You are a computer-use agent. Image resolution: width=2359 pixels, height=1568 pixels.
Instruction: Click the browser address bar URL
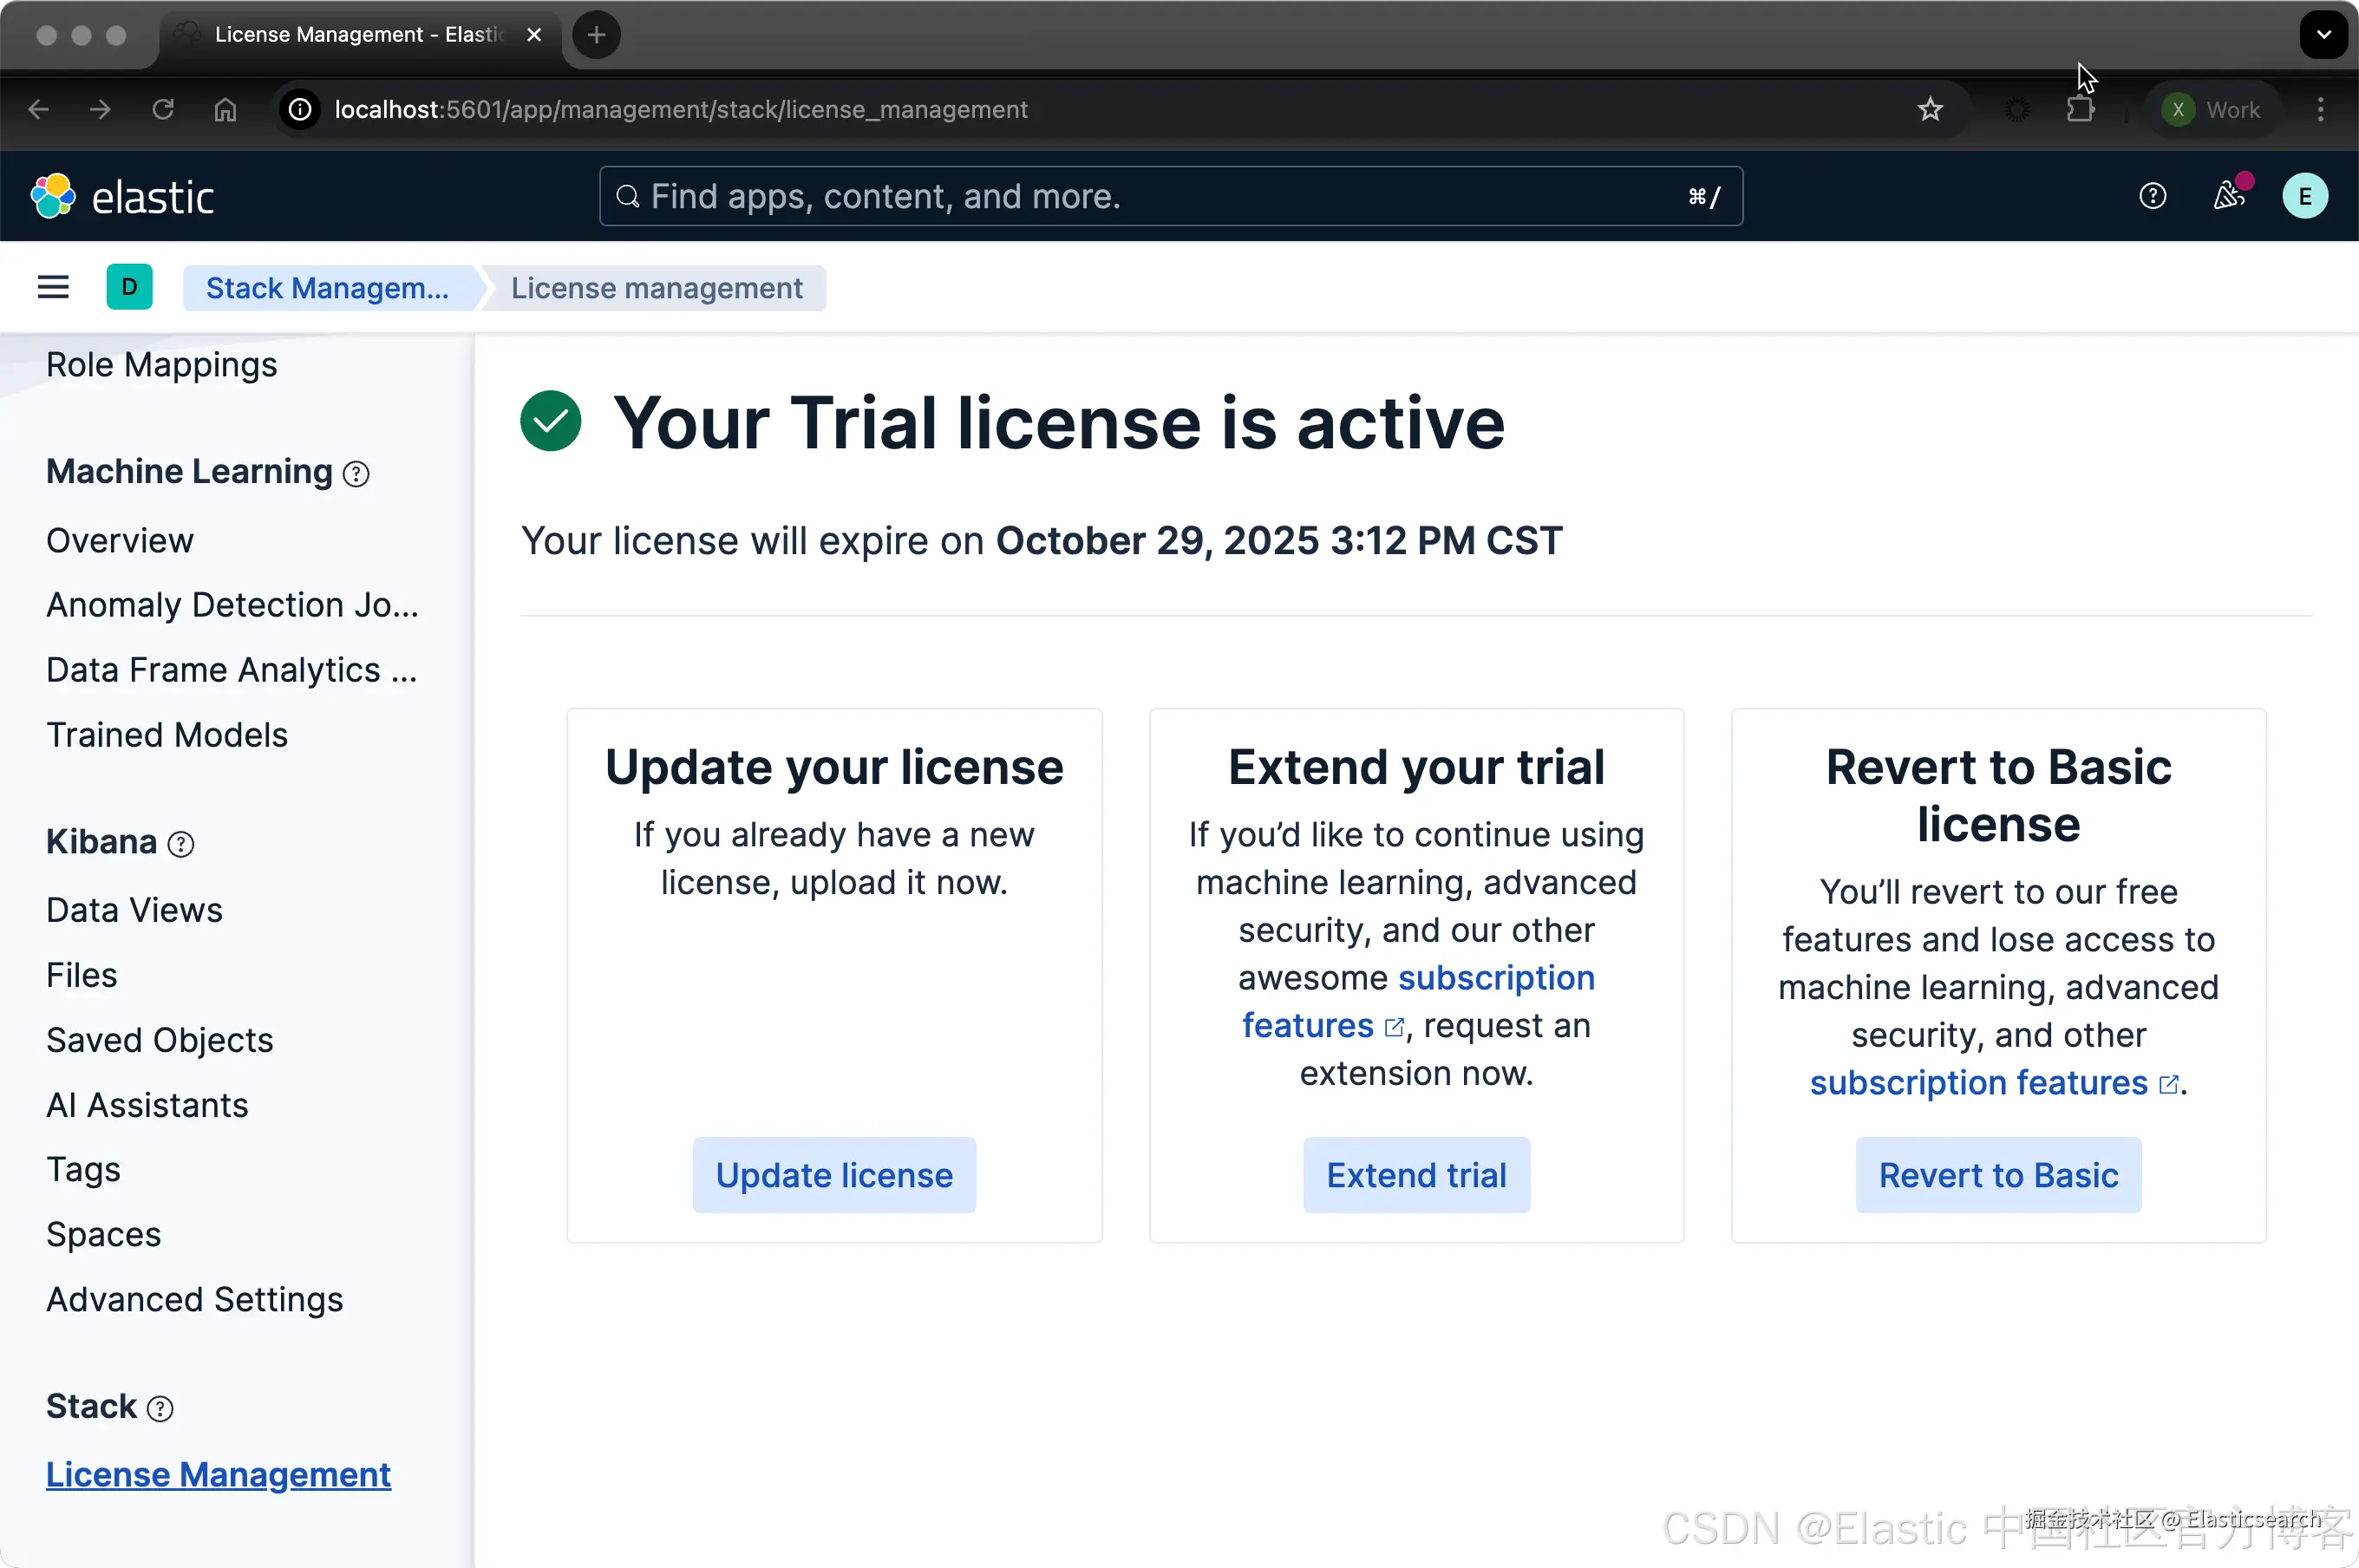click(x=681, y=109)
